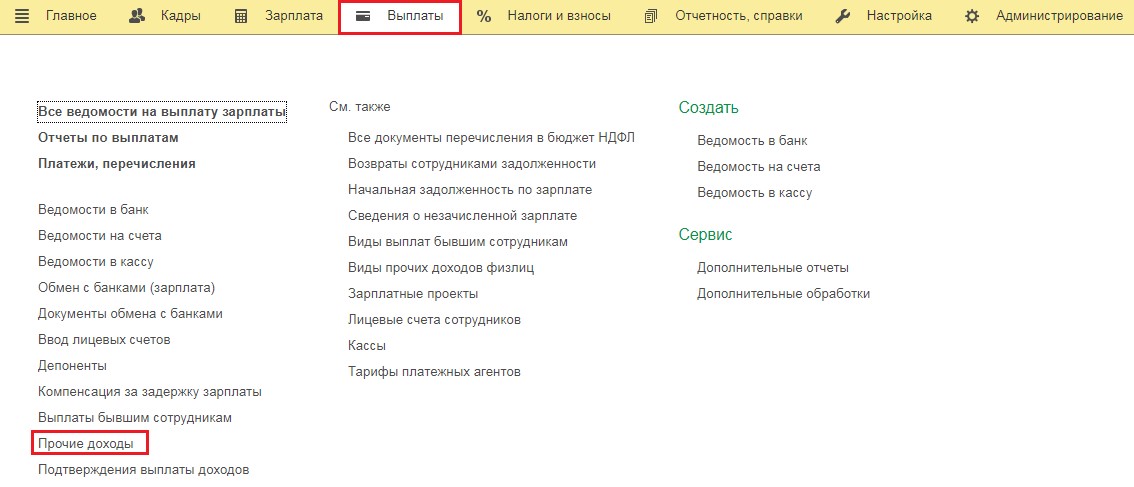Open Виды прочих доходов физлиц
The width and height of the screenshot is (1134, 487).
[441, 268]
